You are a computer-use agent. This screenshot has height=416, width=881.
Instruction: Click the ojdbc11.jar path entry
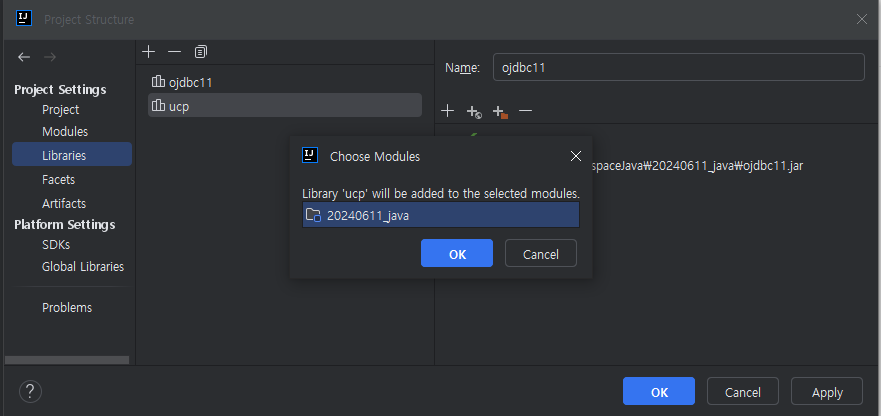pyautogui.click(x=697, y=166)
